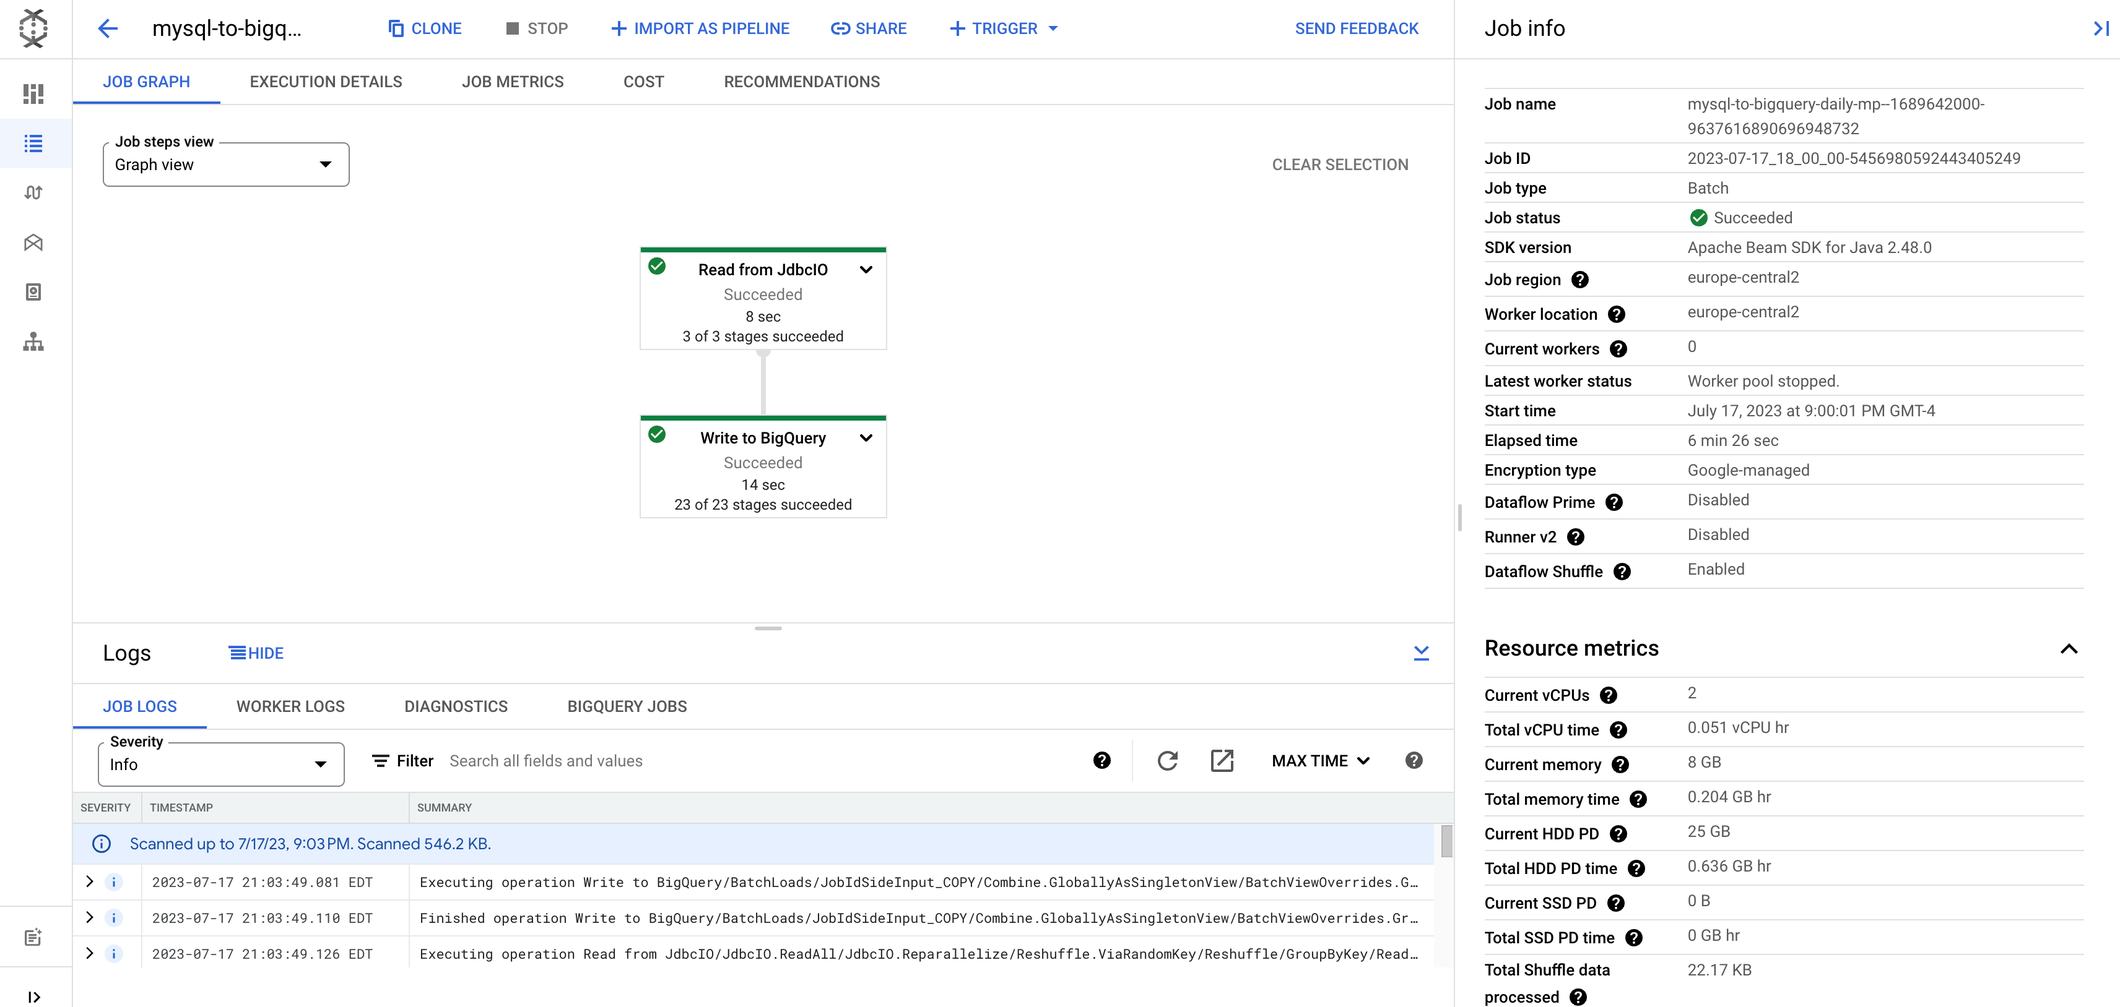Image resolution: width=2120 pixels, height=1007 pixels.
Task: Go back with the left arrow
Action: 108,28
